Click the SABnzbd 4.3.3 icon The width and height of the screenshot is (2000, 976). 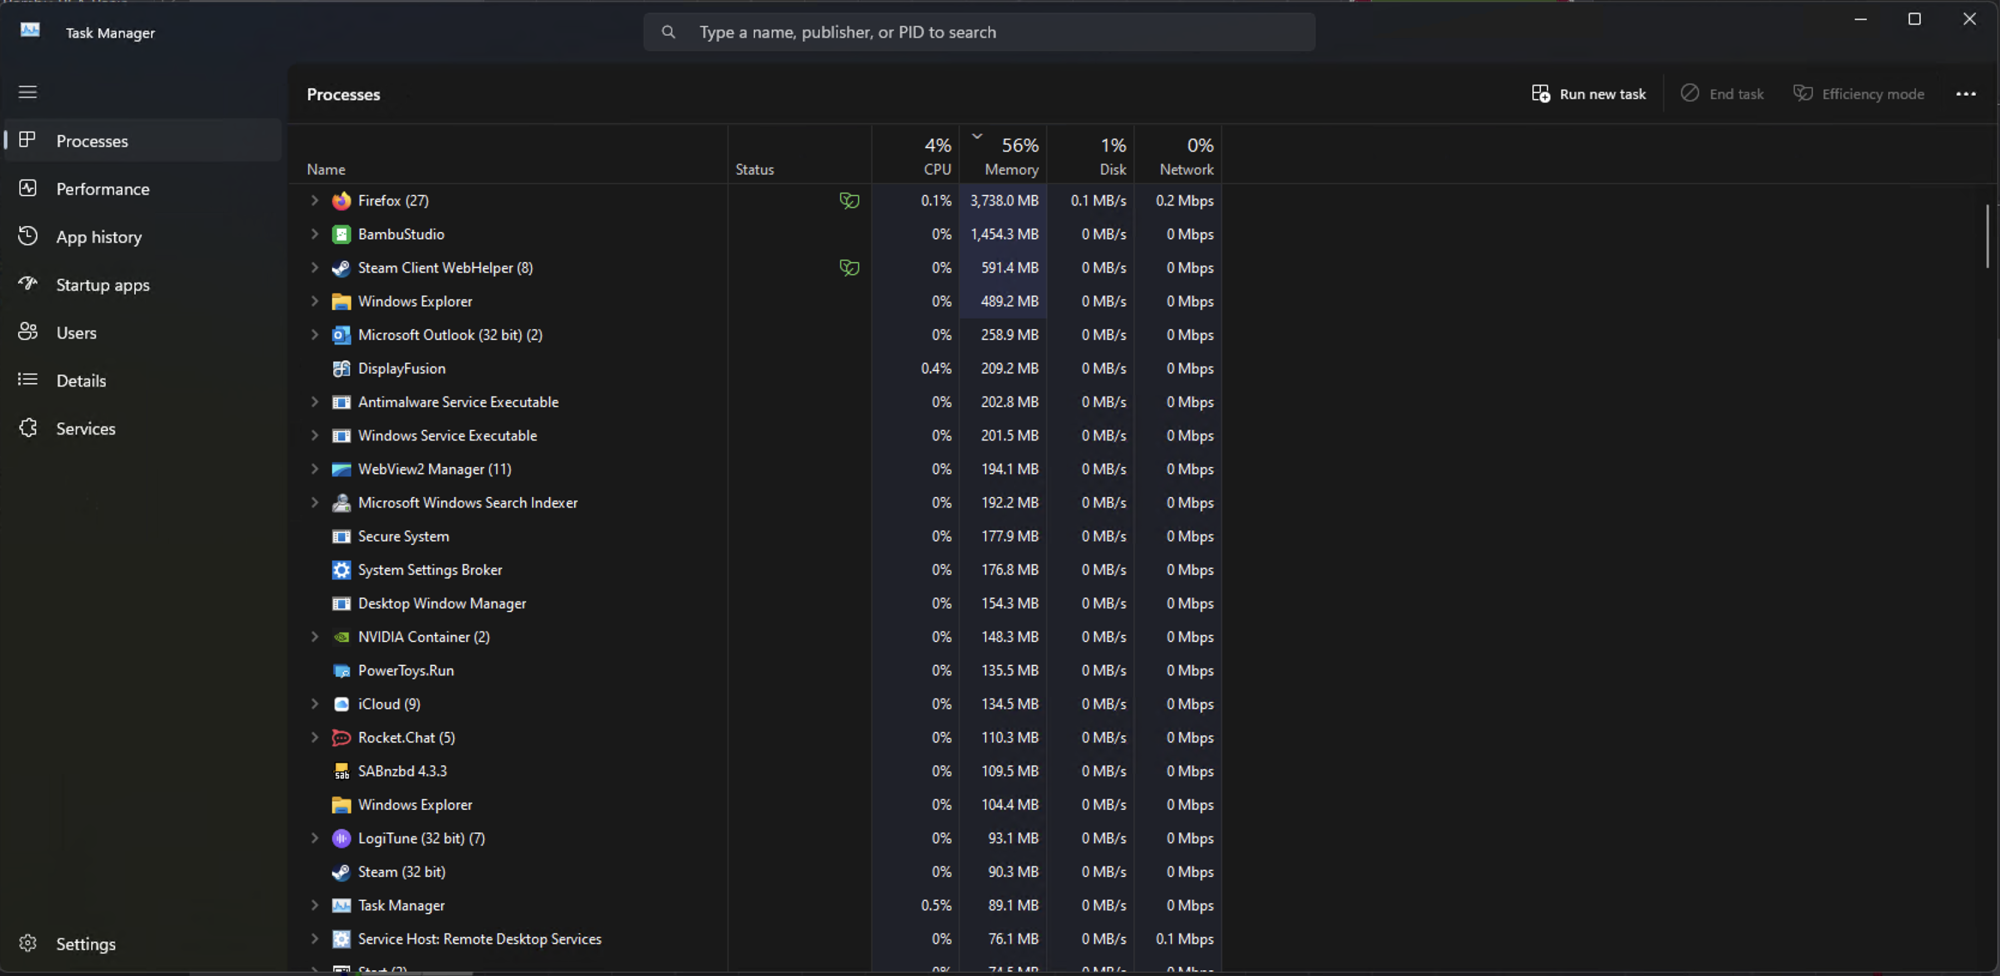click(341, 771)
